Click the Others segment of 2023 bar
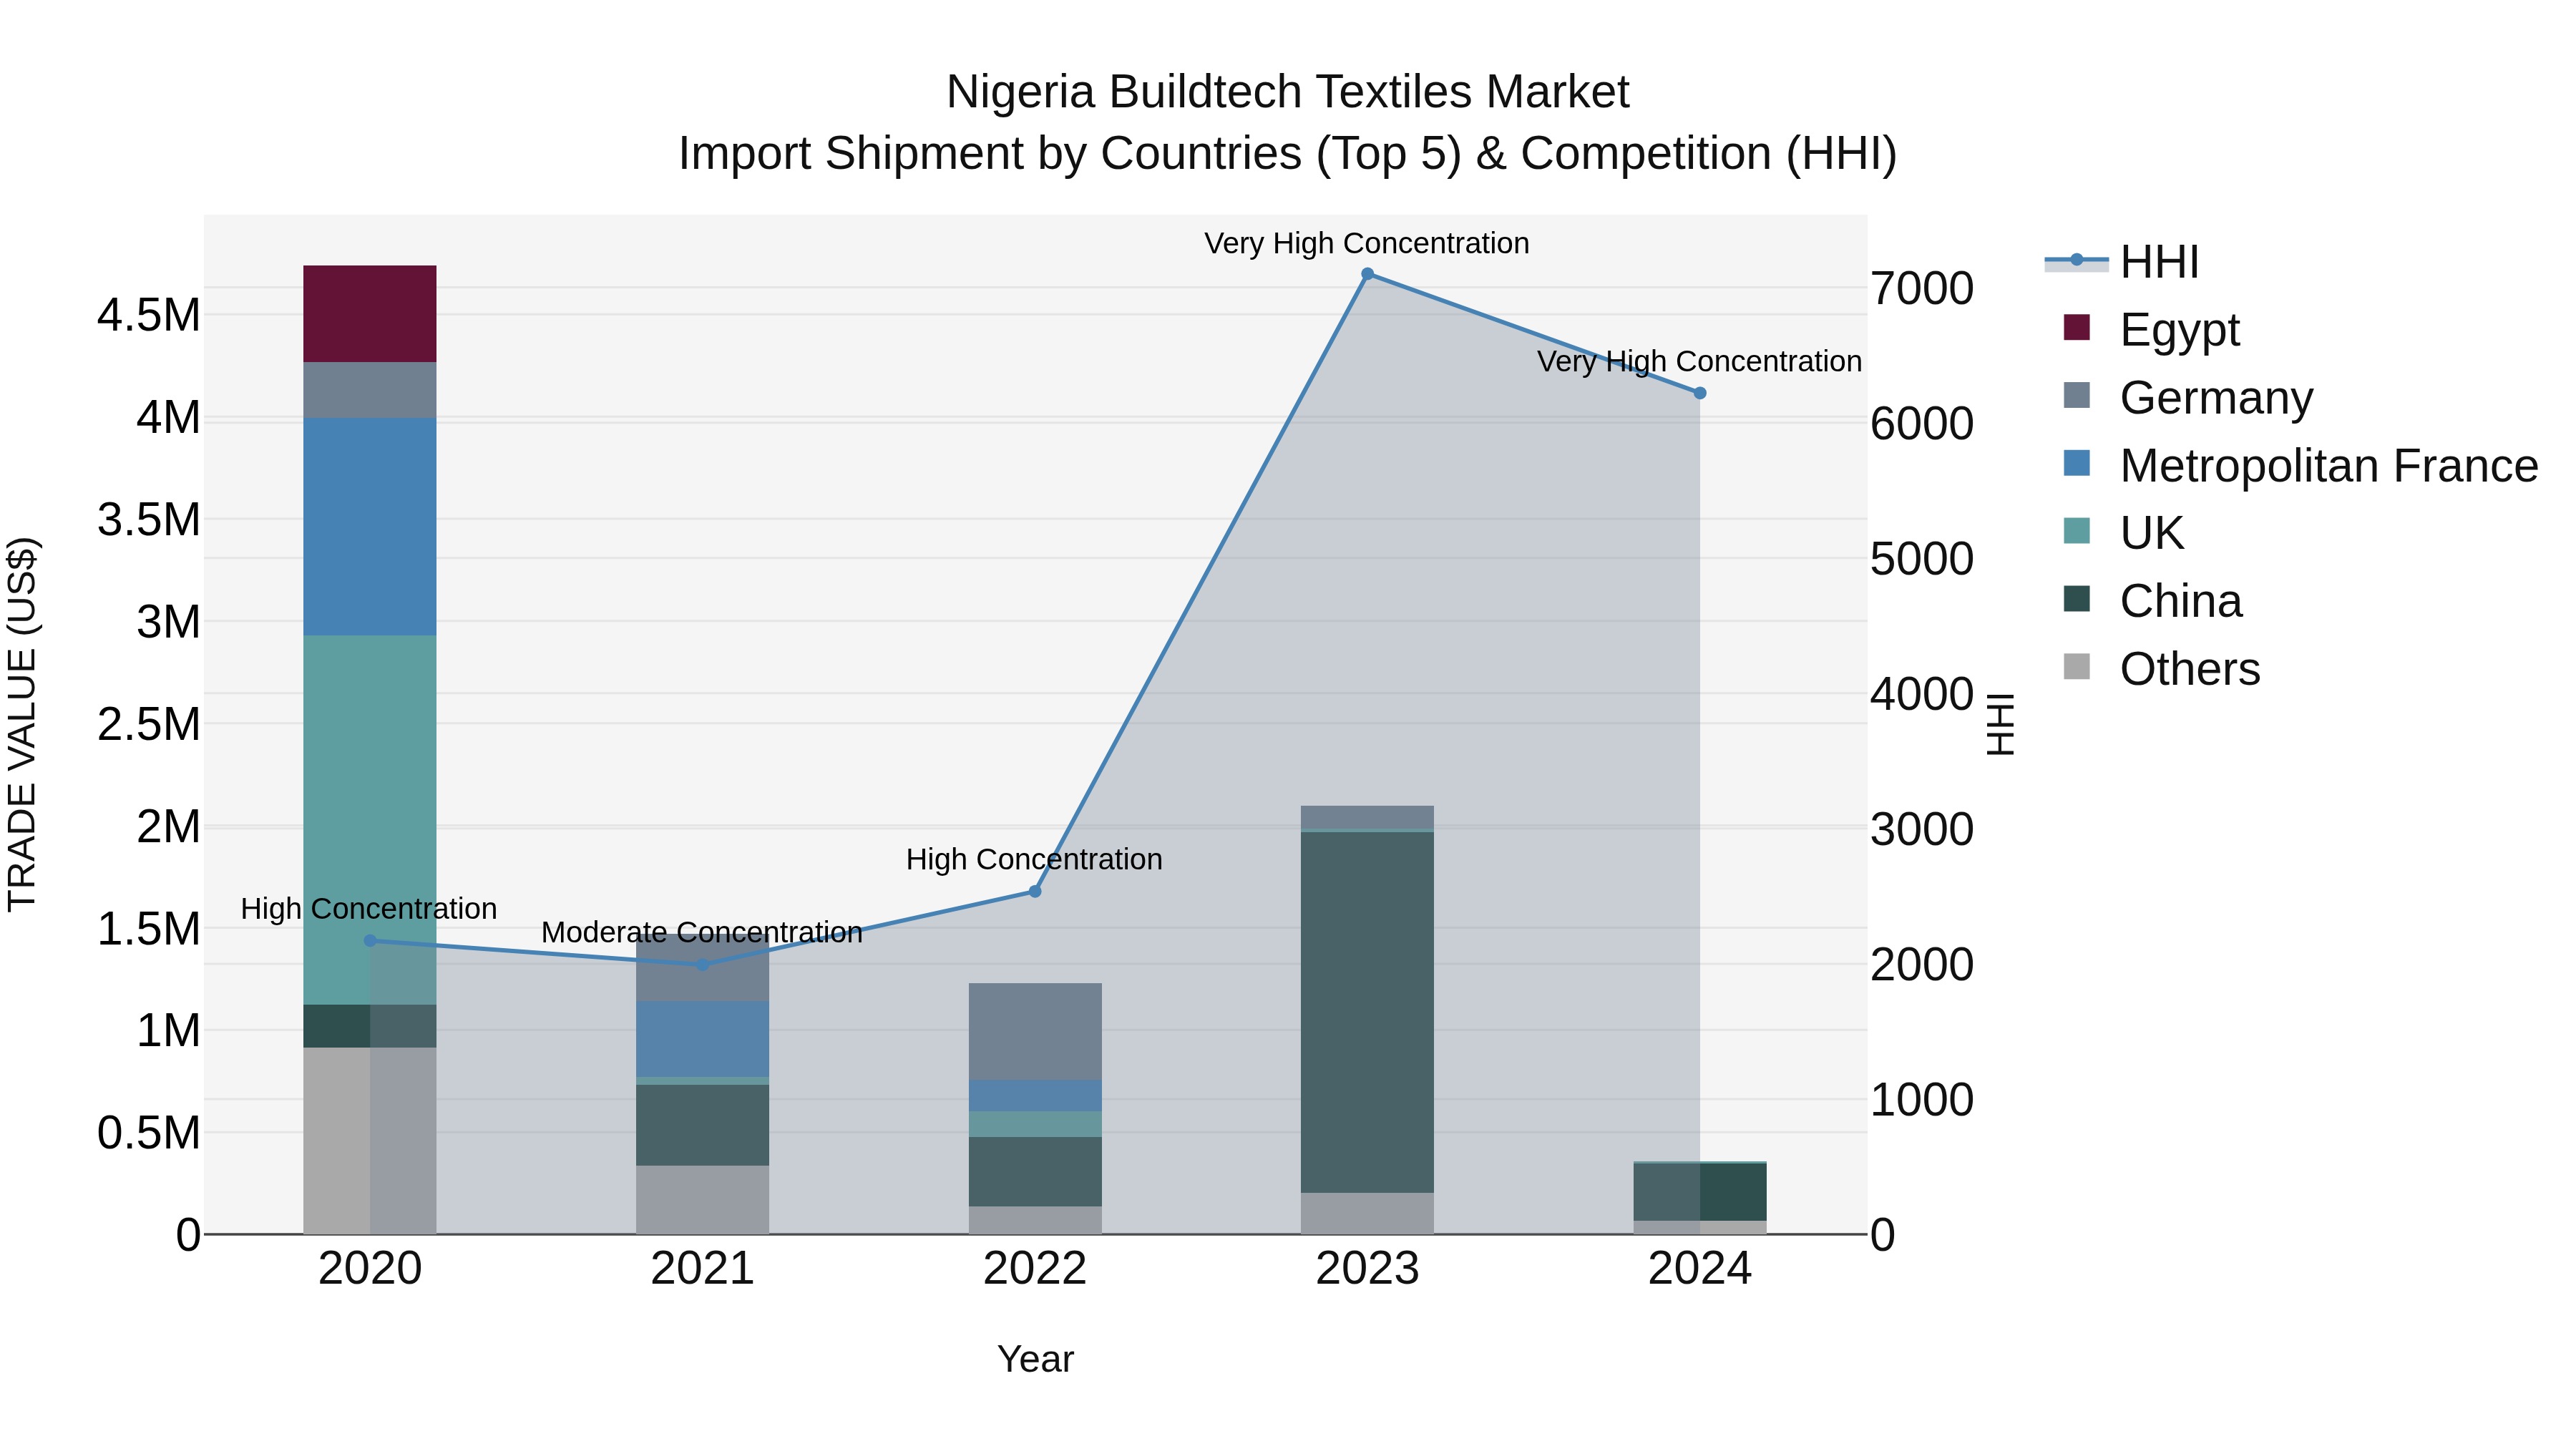 coord(1367,1214)
